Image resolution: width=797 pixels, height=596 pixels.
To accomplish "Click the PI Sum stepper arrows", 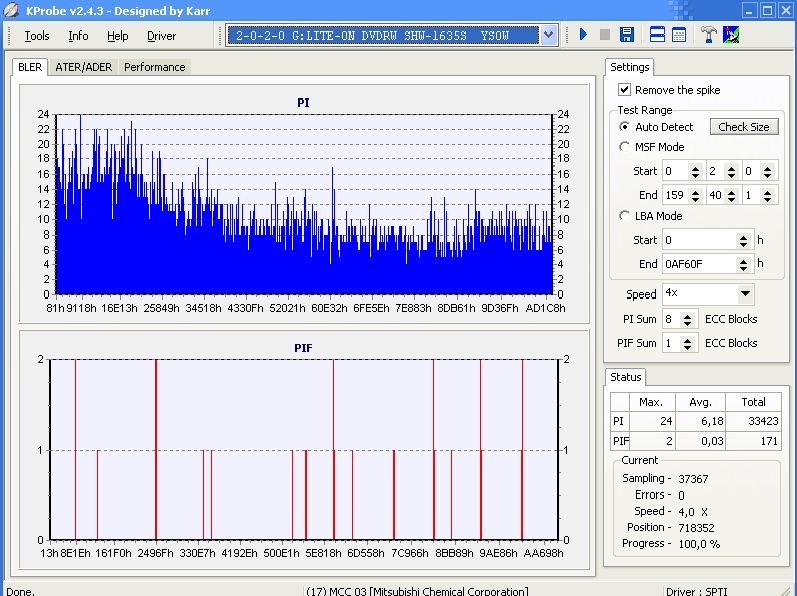I will pos(687,320).
